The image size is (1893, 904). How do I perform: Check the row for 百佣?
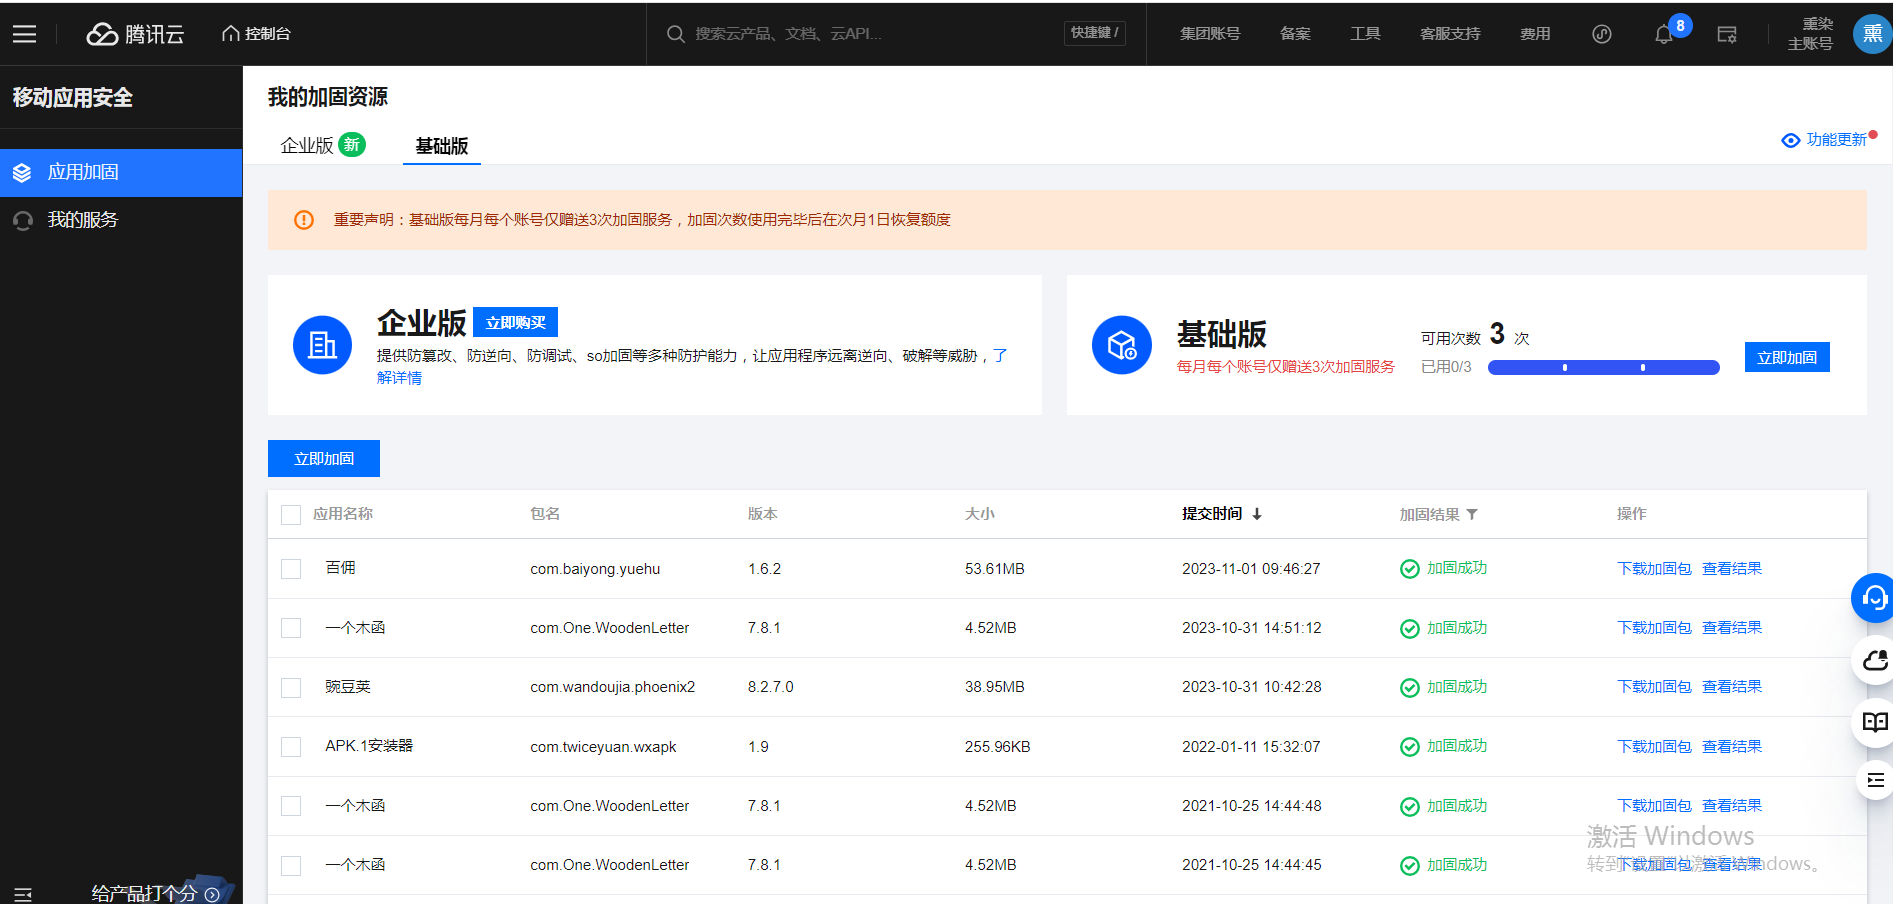(x=291, y=569)
